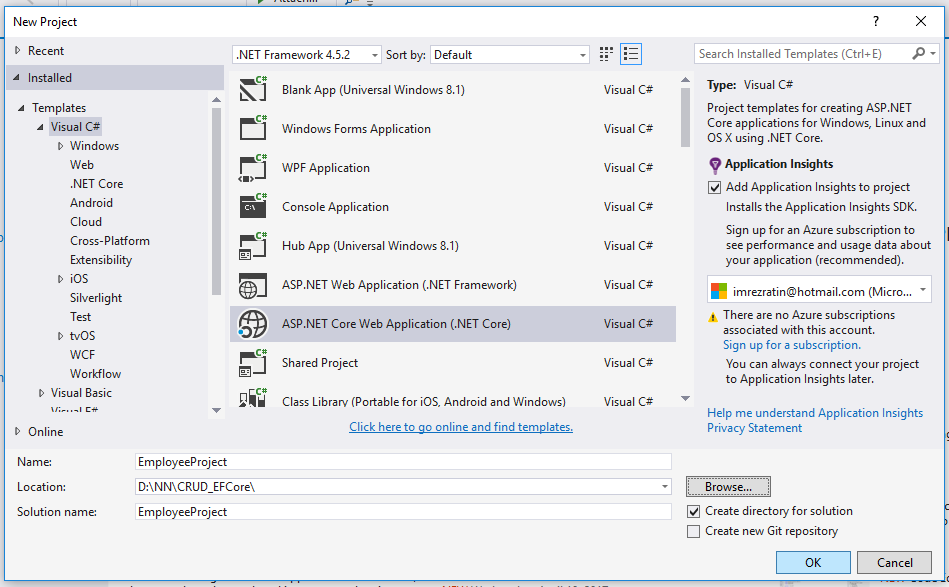Click the Cancel button

coord(895,563)
